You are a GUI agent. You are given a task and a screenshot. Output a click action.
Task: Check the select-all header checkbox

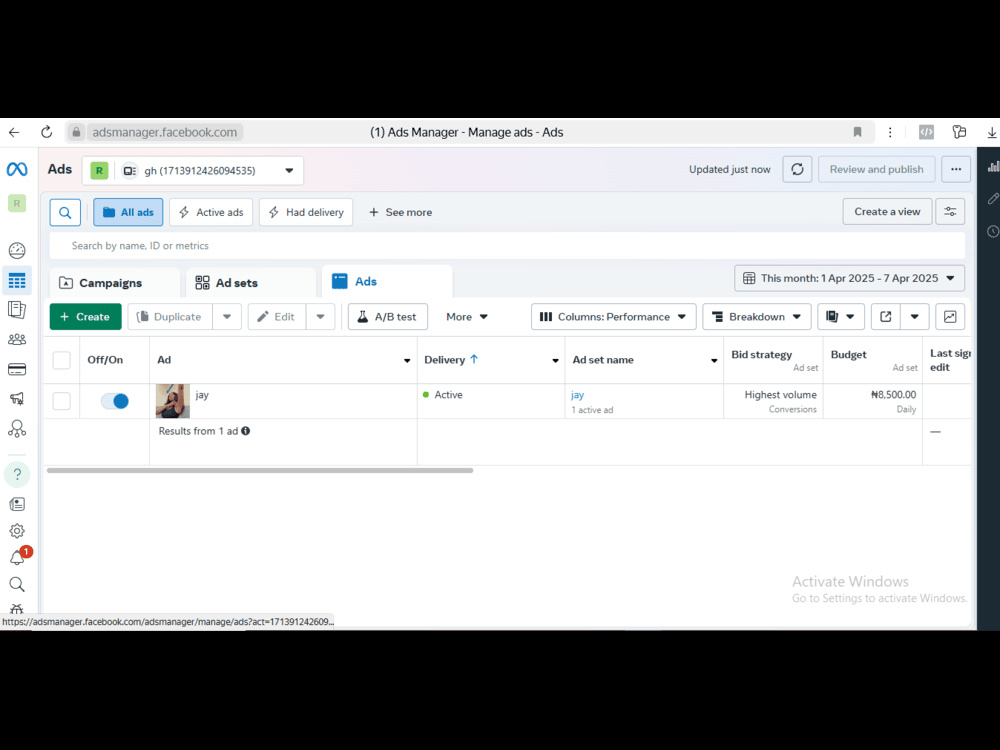click(x=61, y=360)
